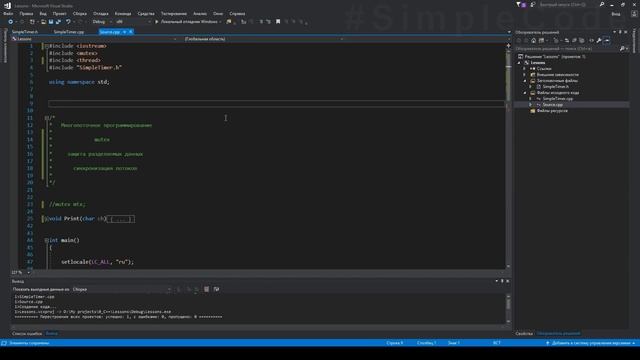Click the Undo arrow in the toolbar
The image size is (640, 360).
point(68,22)
